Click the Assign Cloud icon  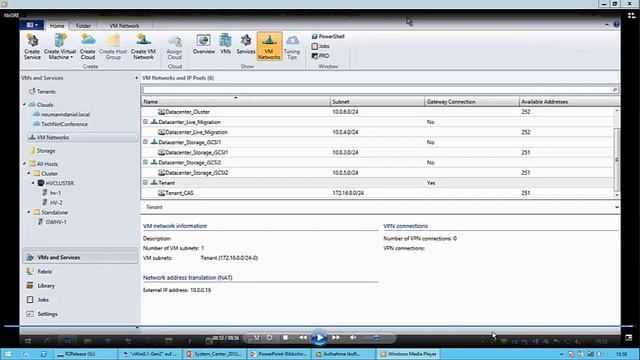[174, 47]
